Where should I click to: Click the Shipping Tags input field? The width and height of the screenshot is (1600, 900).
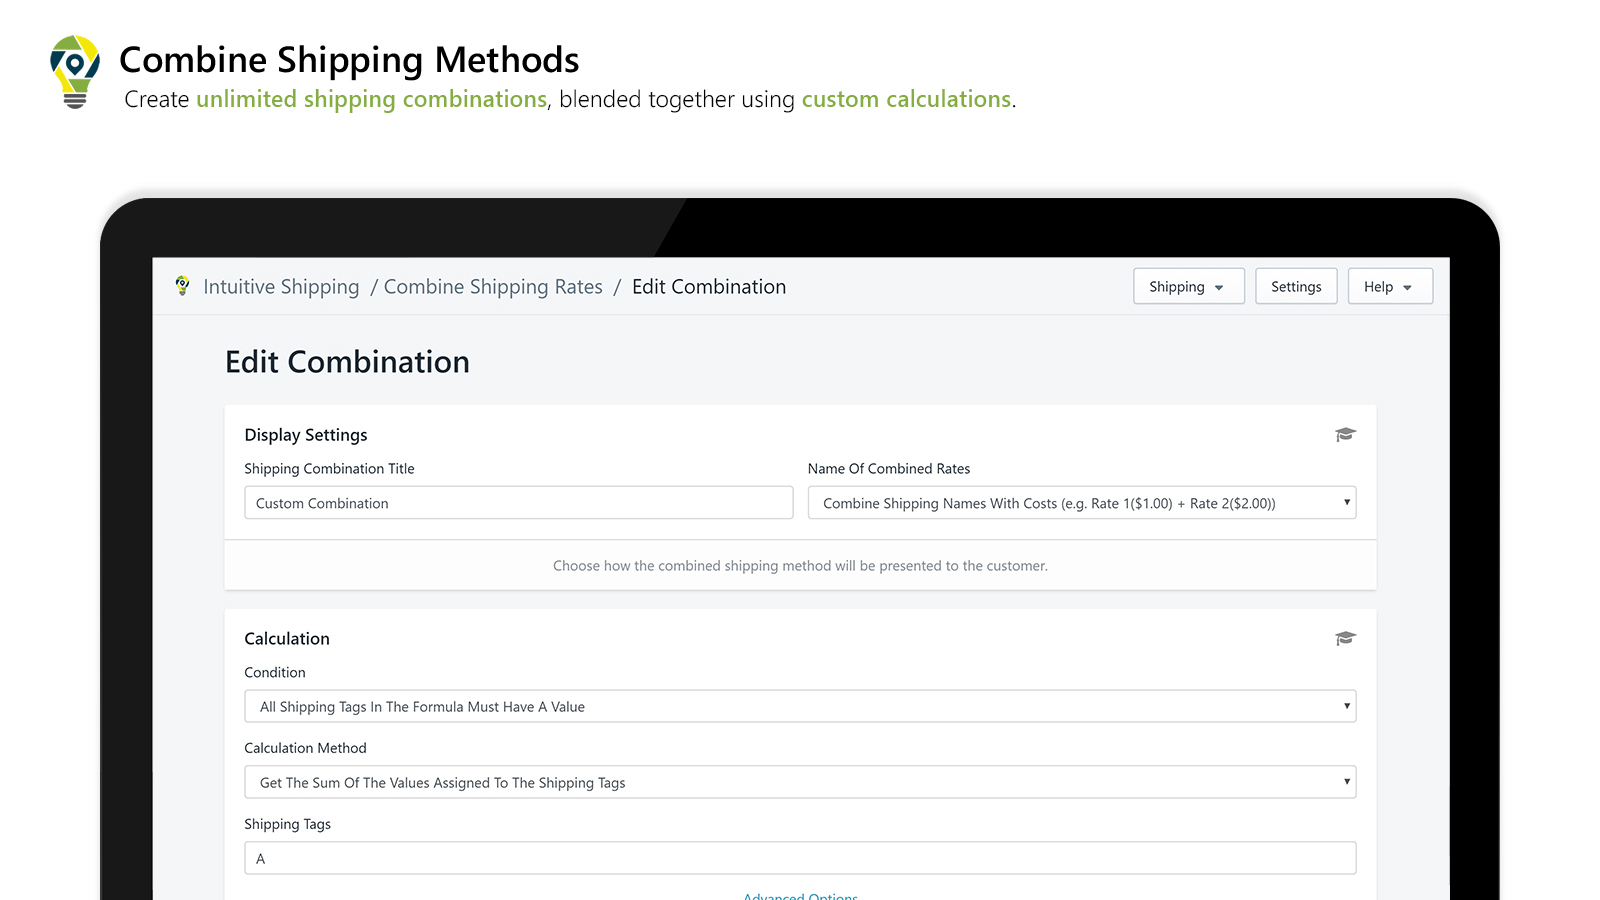tap(800, 857)
